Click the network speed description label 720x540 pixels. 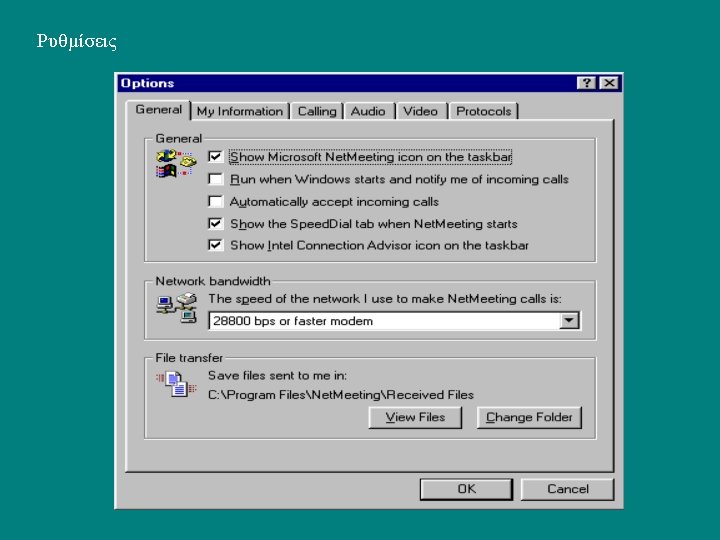[385, 299]
